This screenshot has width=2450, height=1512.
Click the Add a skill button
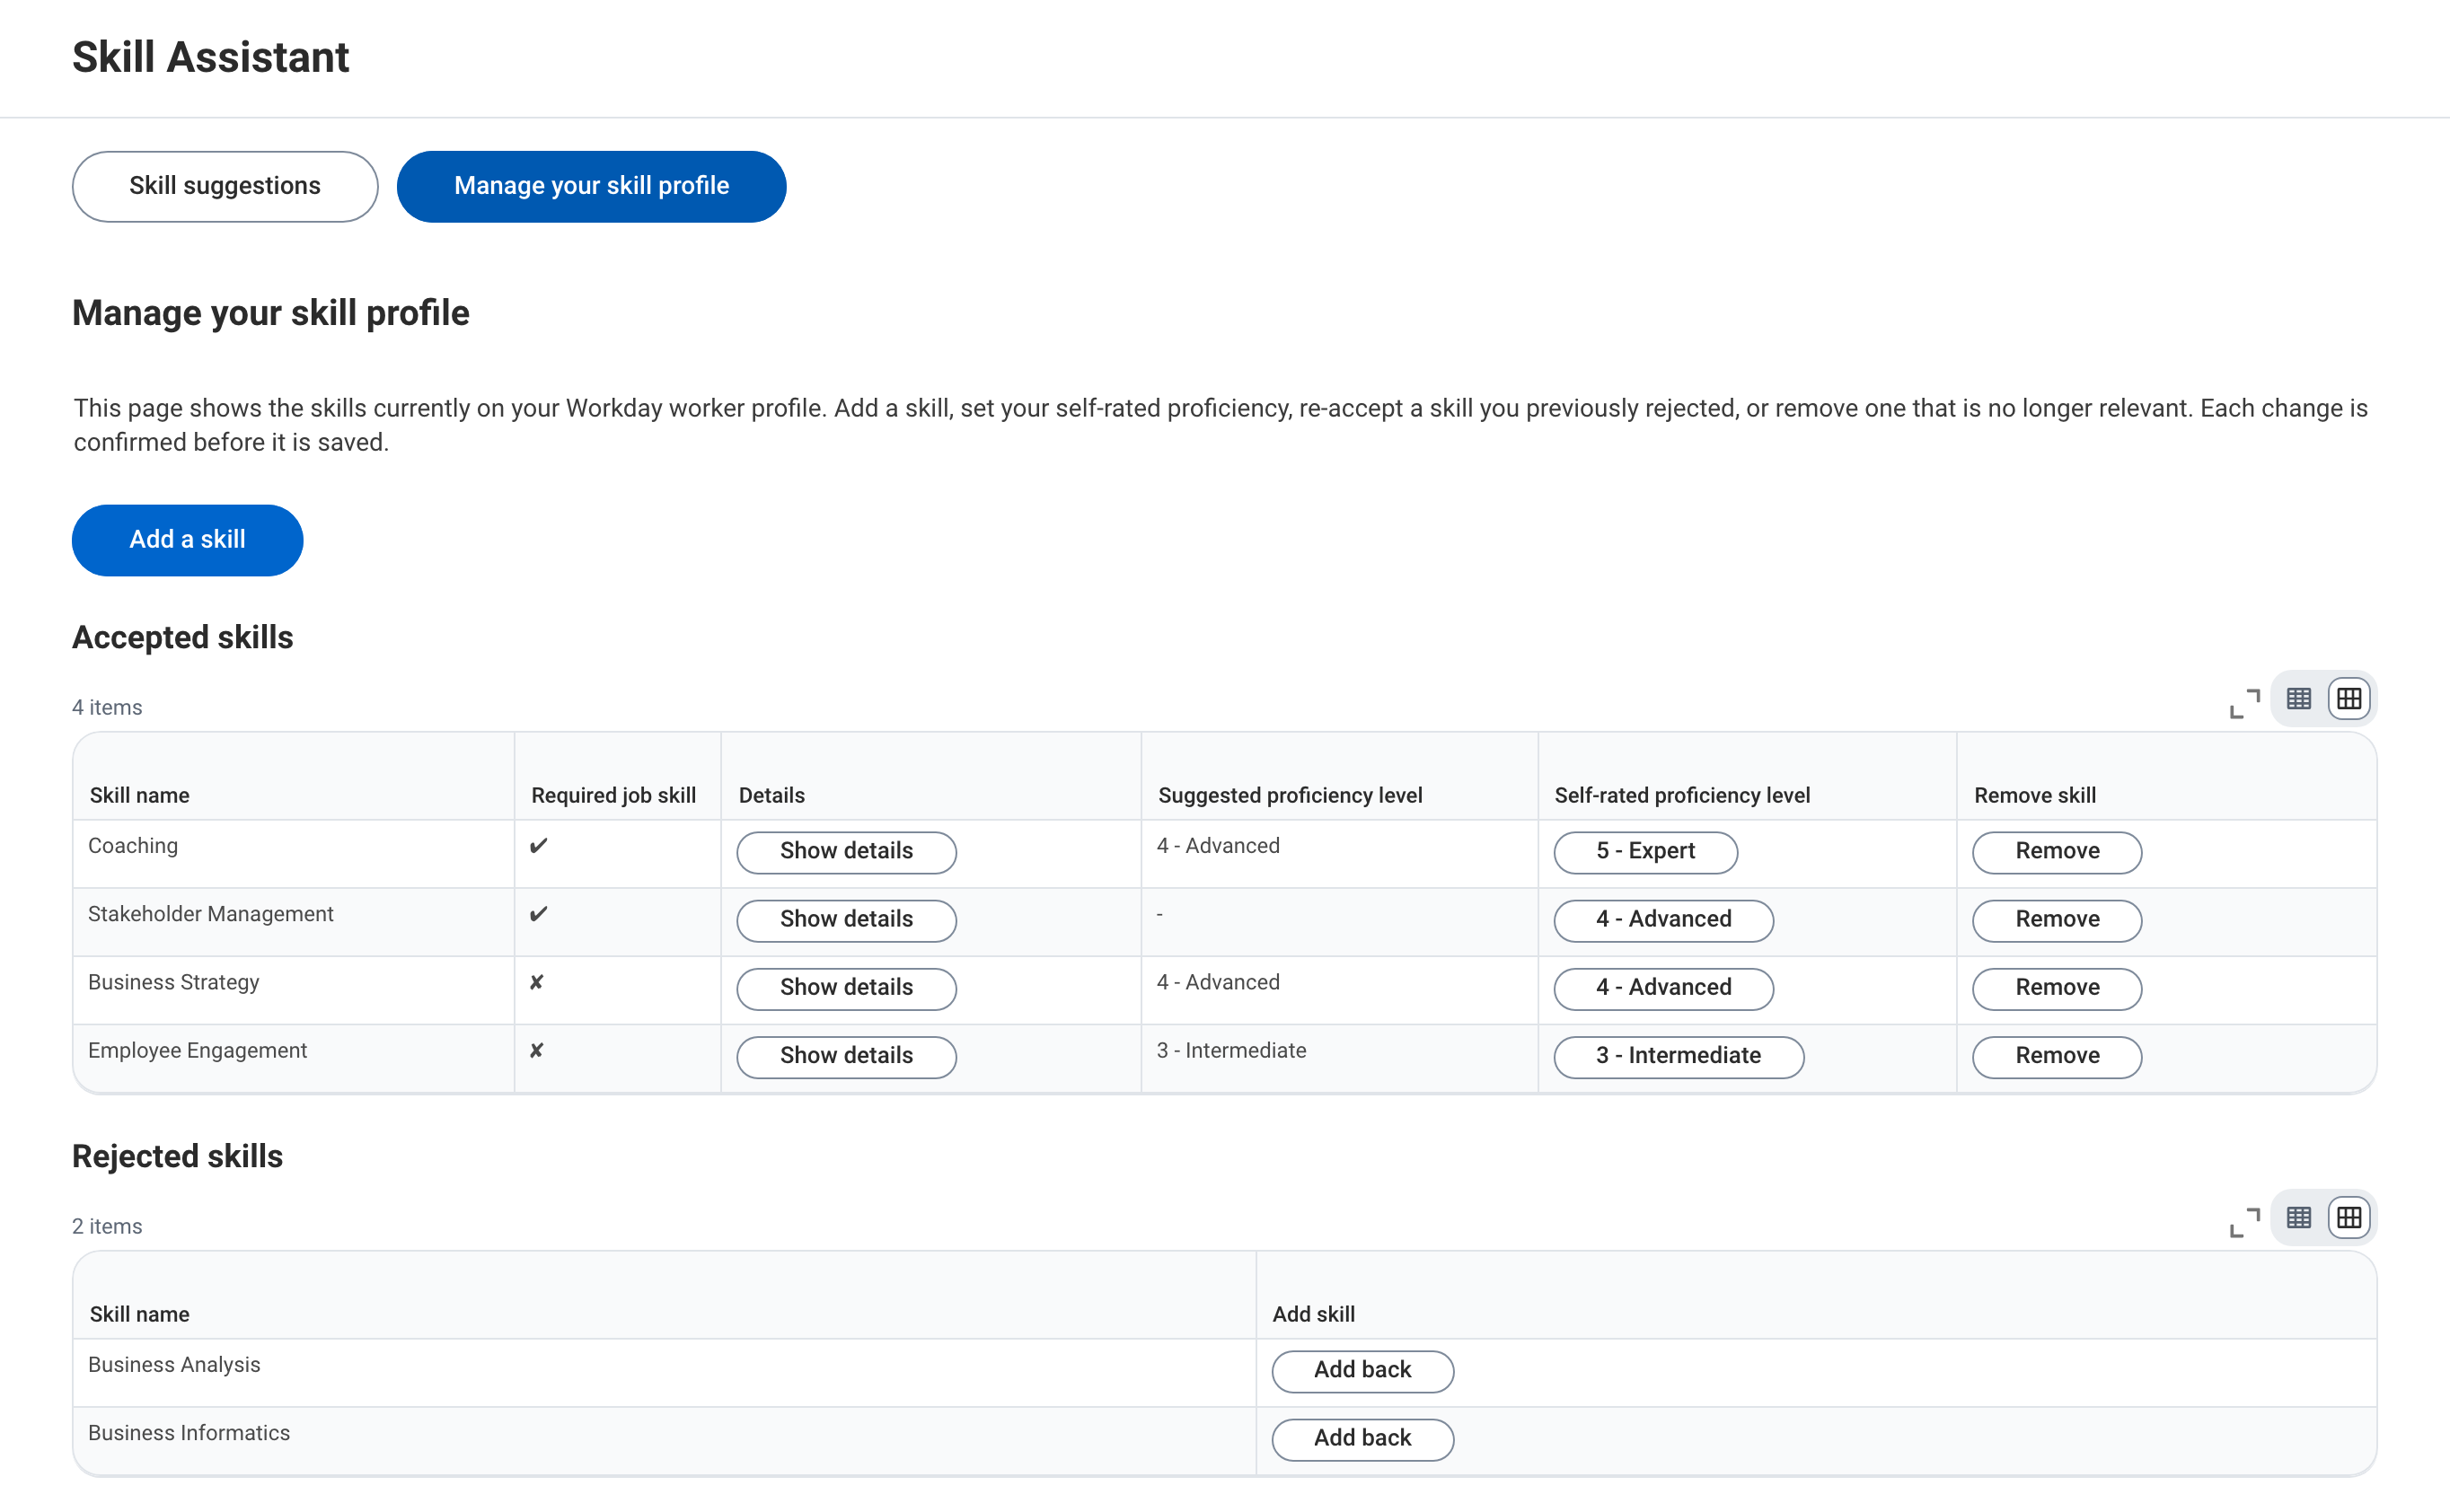(x=187, y=540)
